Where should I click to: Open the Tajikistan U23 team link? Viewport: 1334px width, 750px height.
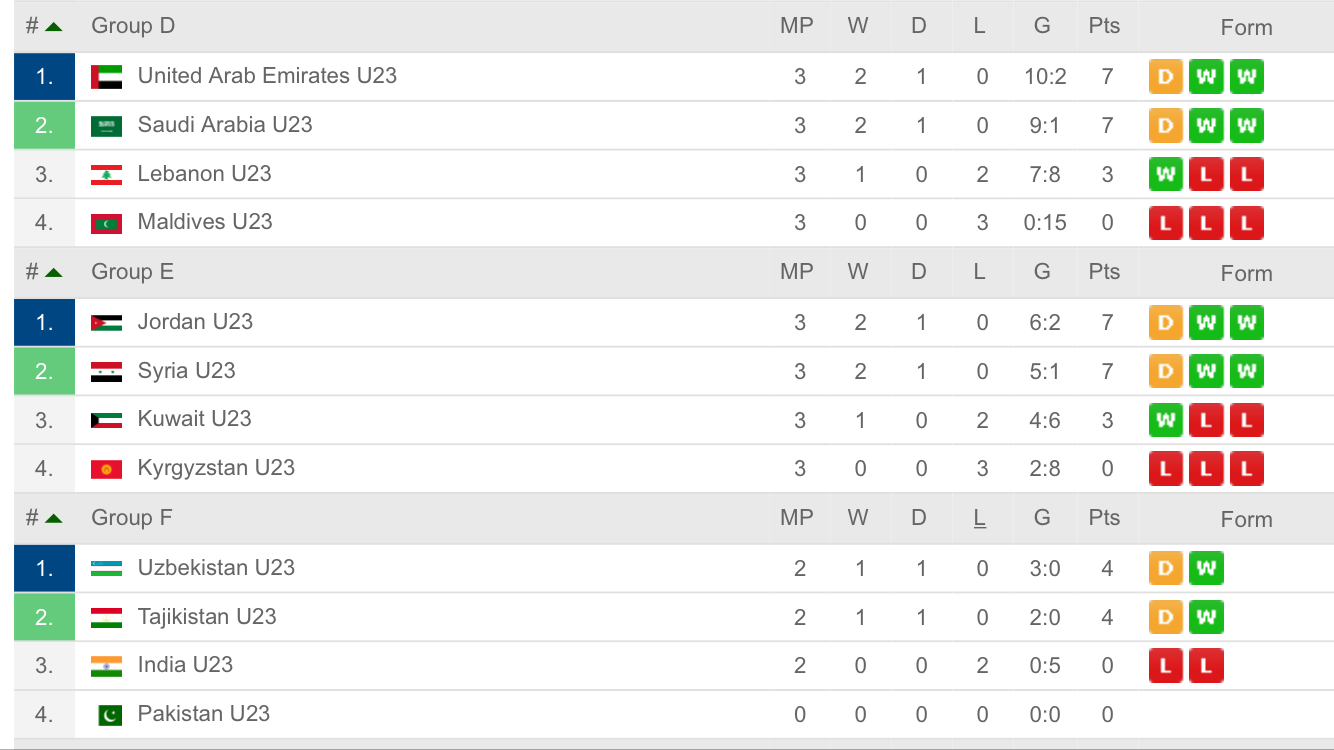[x=207, y=616]
